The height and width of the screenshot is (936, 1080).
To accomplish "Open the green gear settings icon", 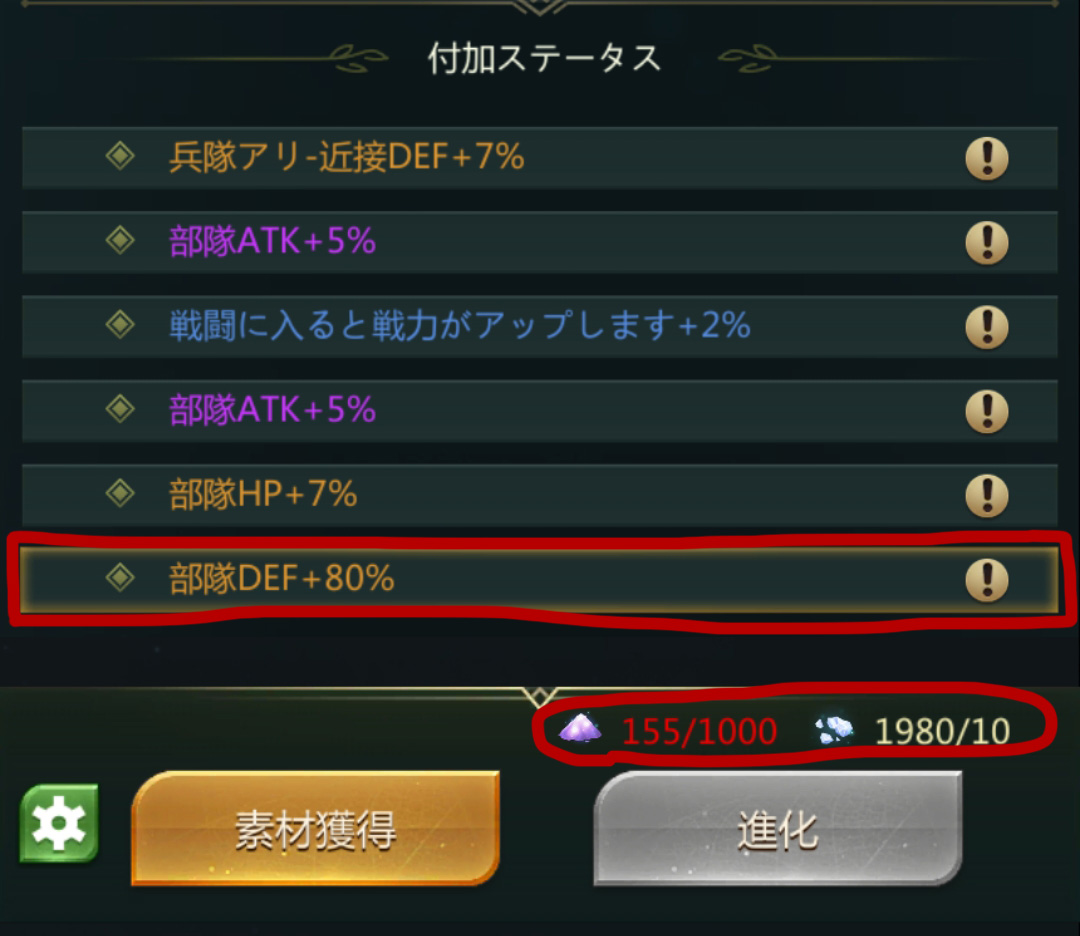I will 59,823.
